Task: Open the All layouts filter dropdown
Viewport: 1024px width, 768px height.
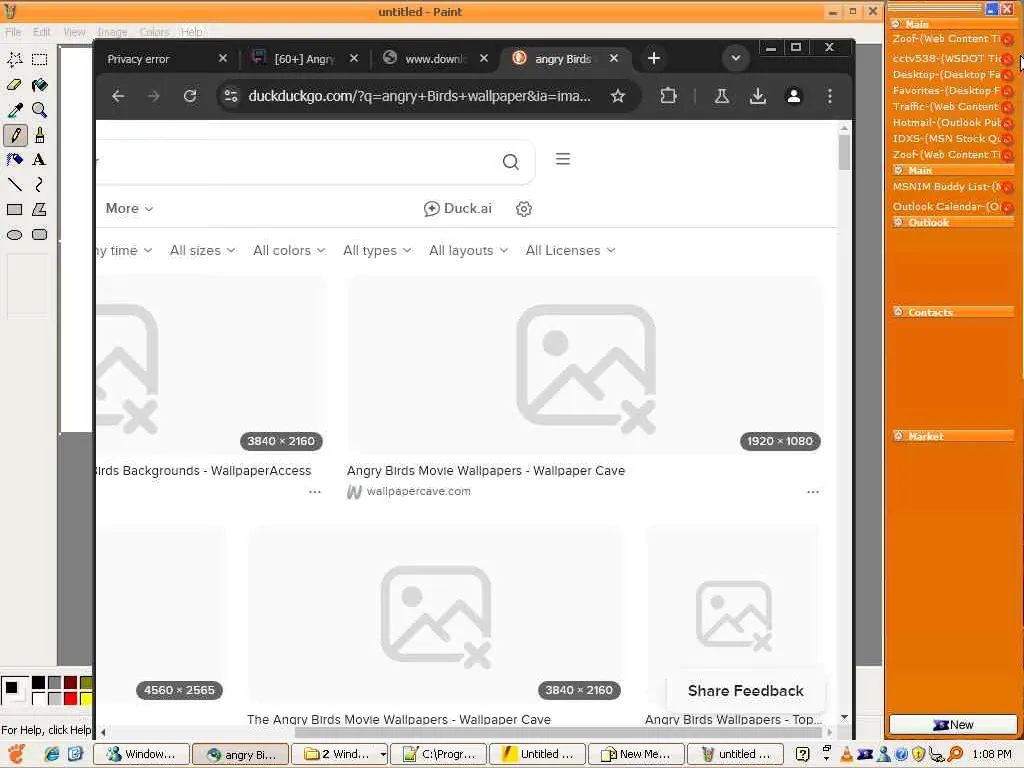Action: [x=468, y=250]
